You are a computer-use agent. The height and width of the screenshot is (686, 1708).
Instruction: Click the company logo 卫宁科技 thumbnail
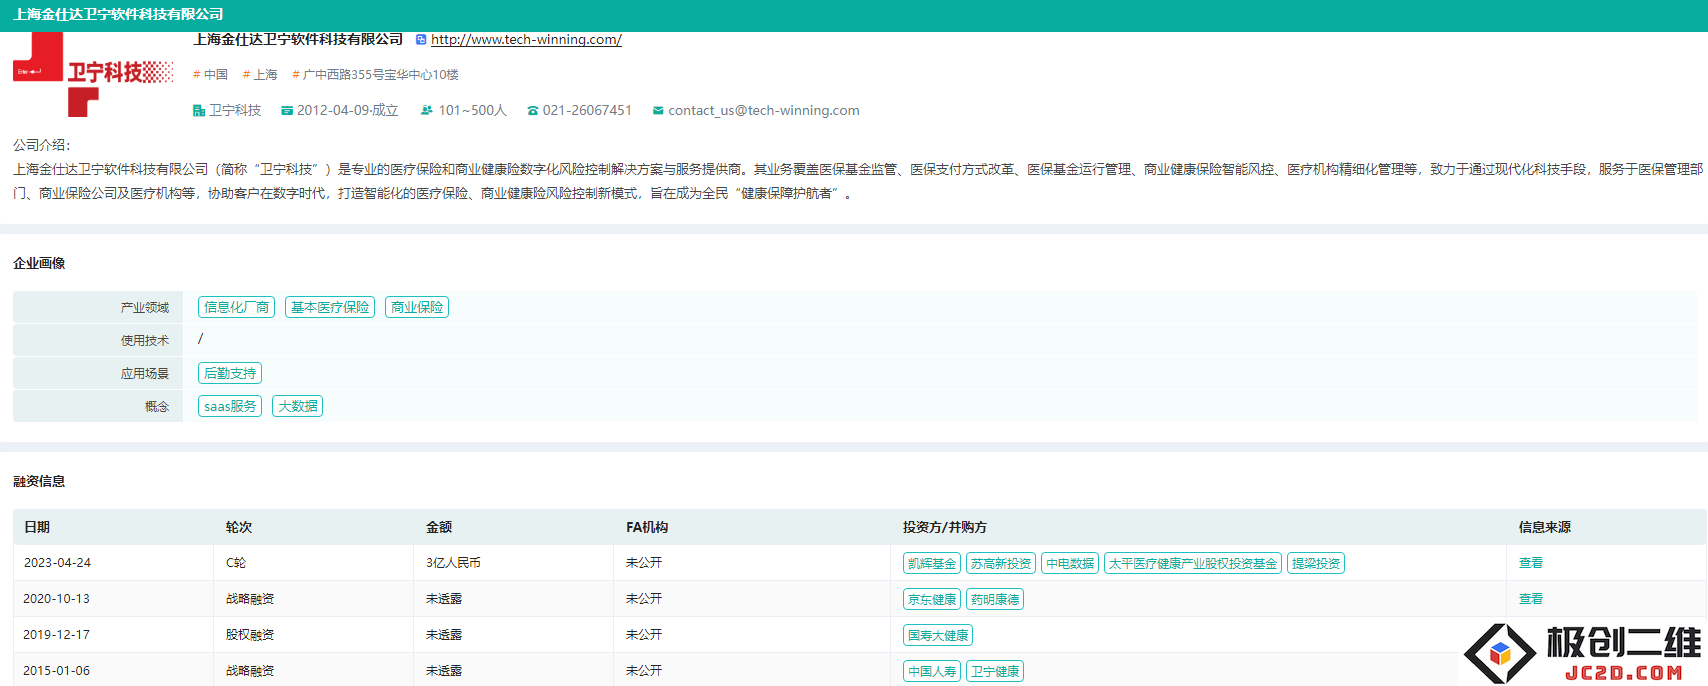[x=93, y=74]
